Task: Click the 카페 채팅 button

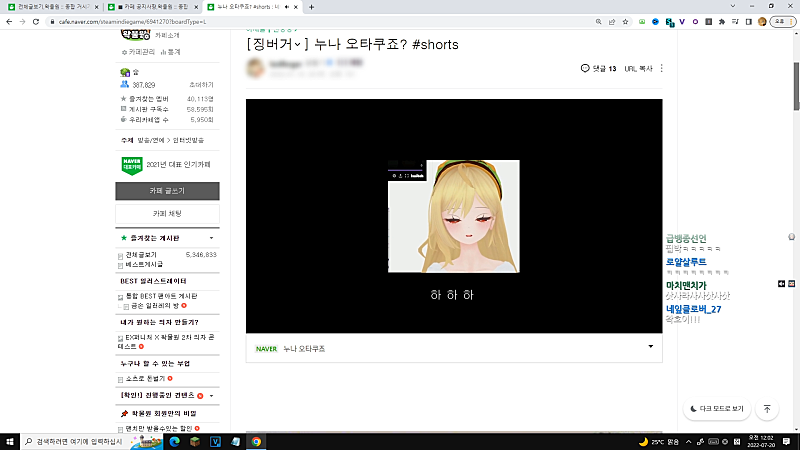Action: [167, 214]
